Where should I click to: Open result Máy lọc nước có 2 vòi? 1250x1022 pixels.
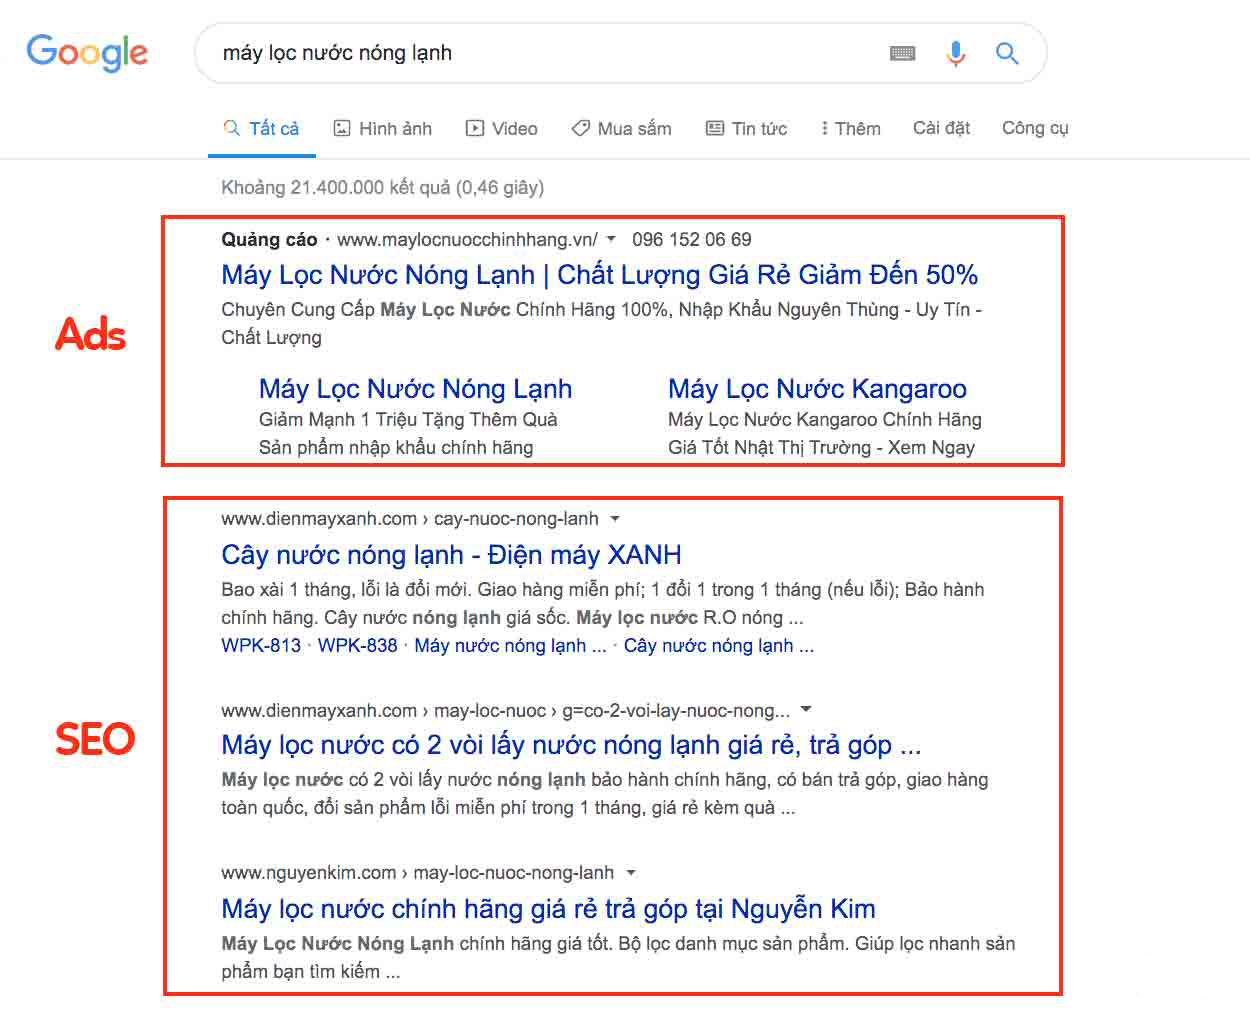tap(571, 745)
